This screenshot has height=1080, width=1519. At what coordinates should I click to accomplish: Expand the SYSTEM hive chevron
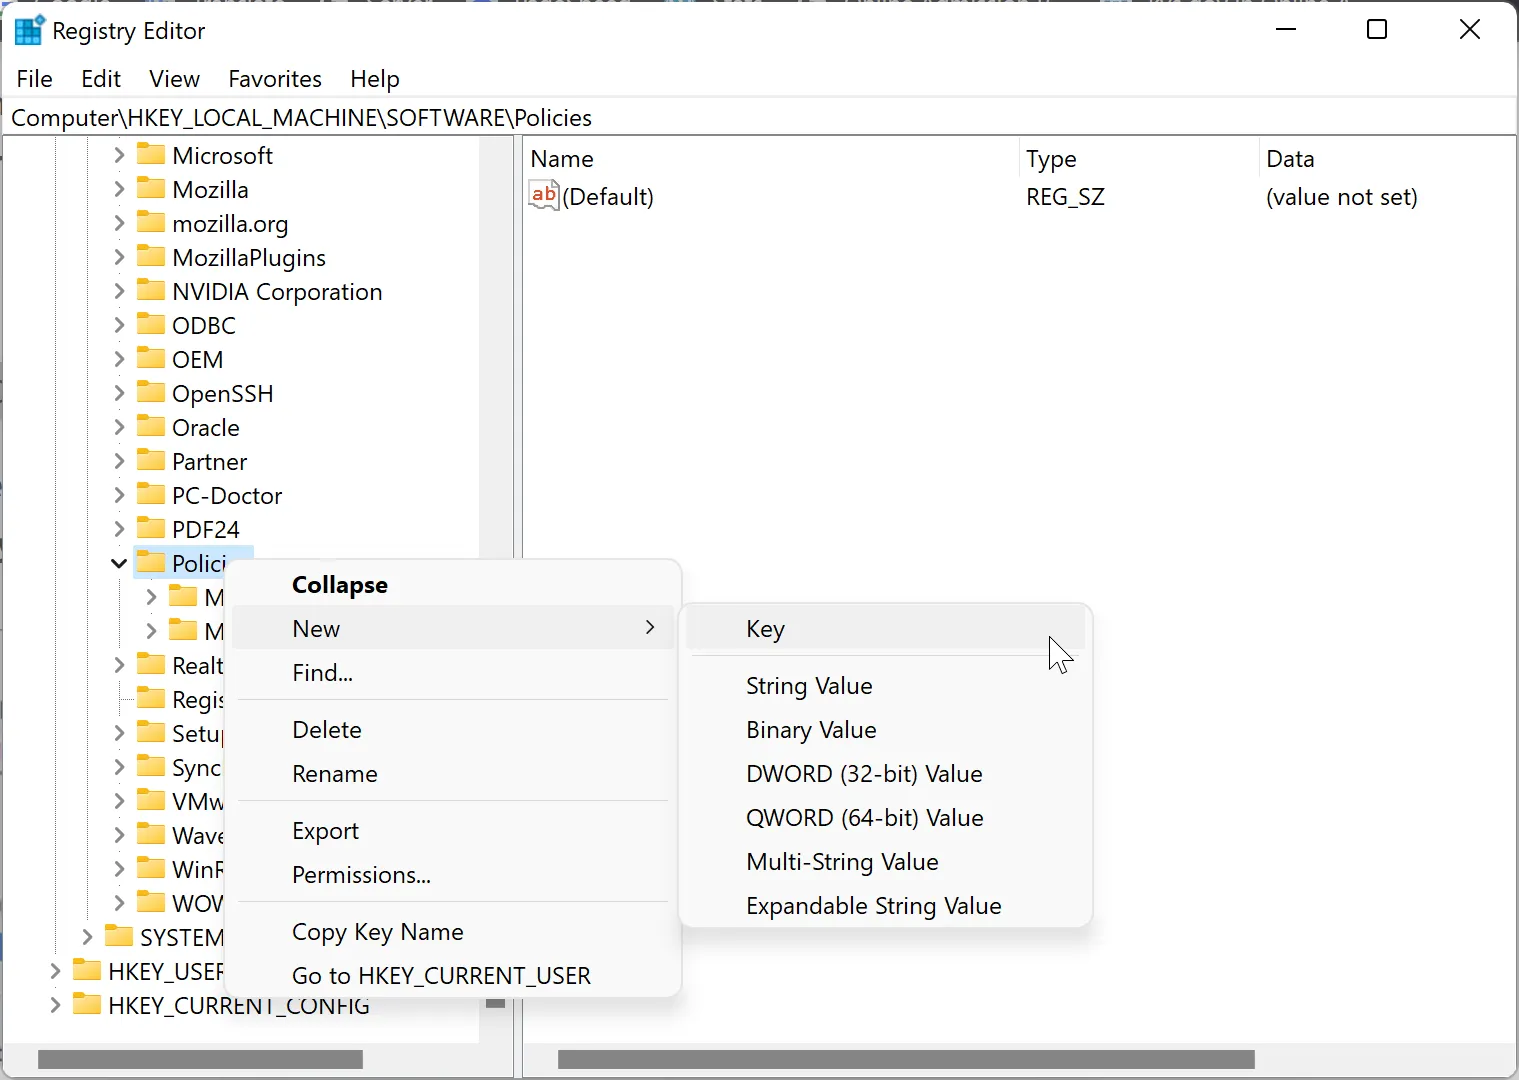pyautogui.click(x=87, y=937)
